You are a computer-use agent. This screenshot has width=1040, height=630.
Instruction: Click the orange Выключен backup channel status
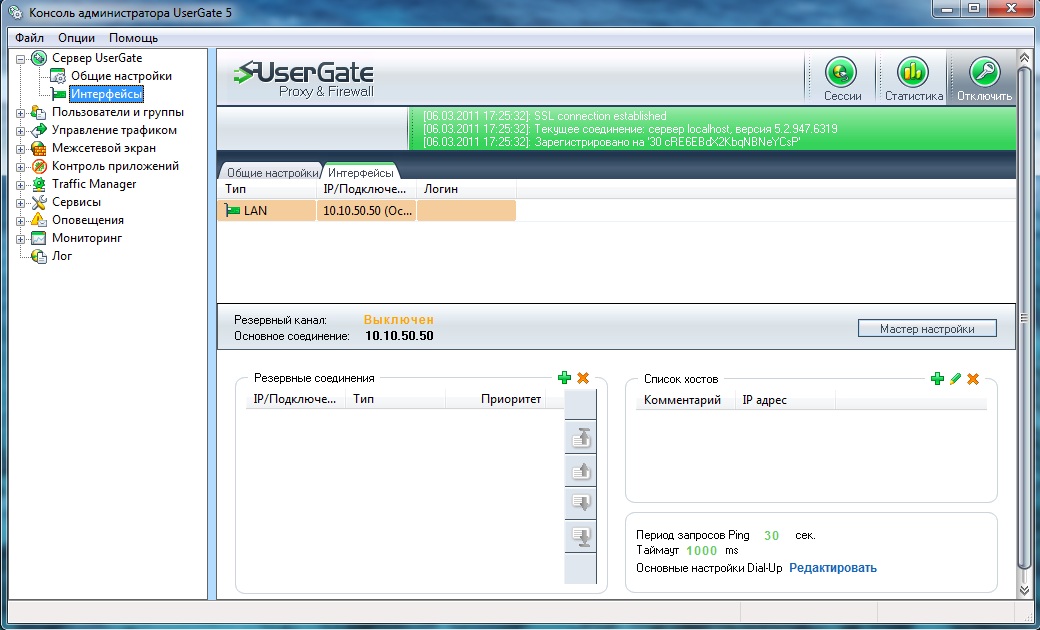[x=399, y=320]
